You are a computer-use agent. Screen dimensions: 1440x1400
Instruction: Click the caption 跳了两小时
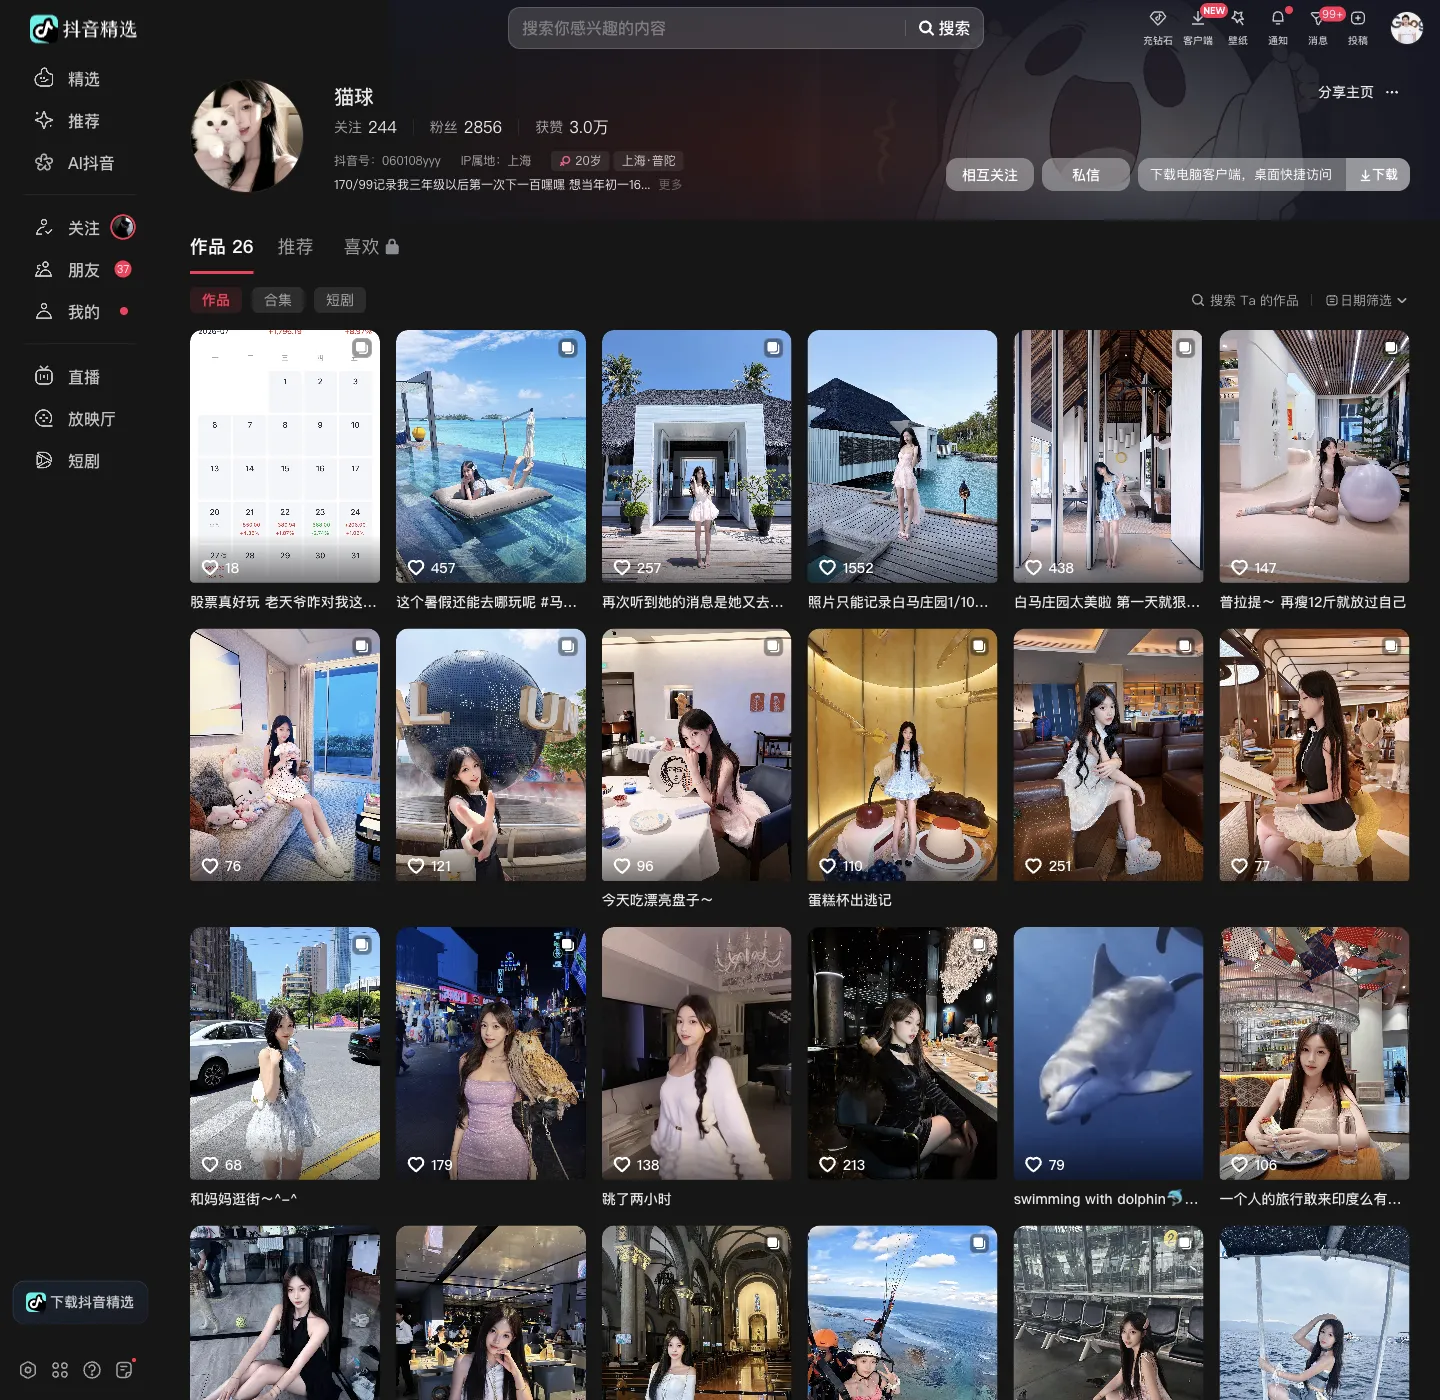[x=637, y=1199]
